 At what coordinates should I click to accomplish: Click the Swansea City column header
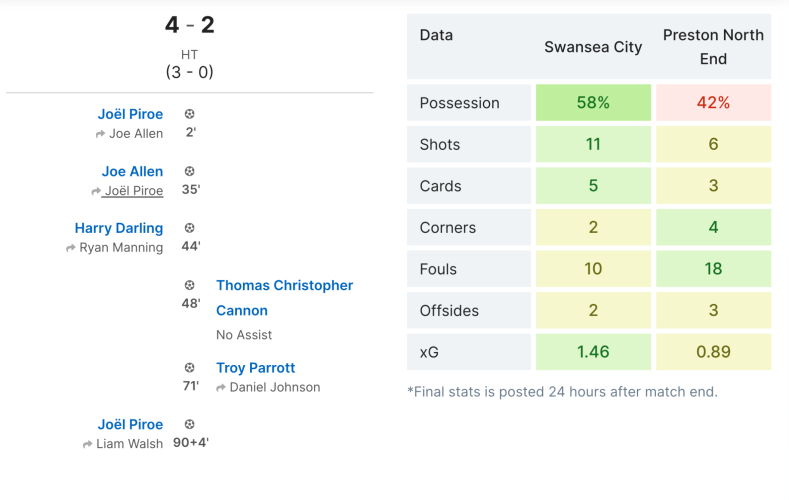pos(593,47)
